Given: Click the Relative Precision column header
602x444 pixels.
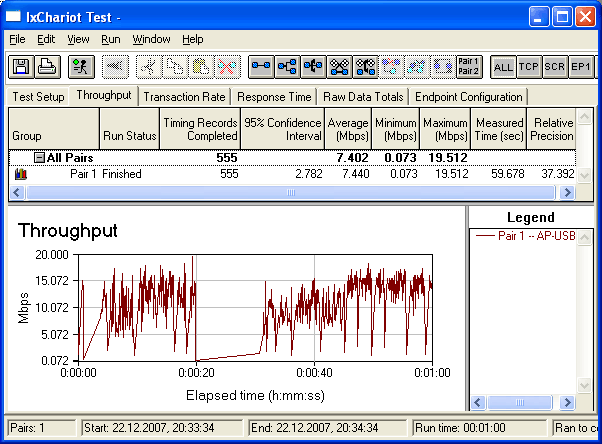Looking at the screenshot, I should click(551, 129).
